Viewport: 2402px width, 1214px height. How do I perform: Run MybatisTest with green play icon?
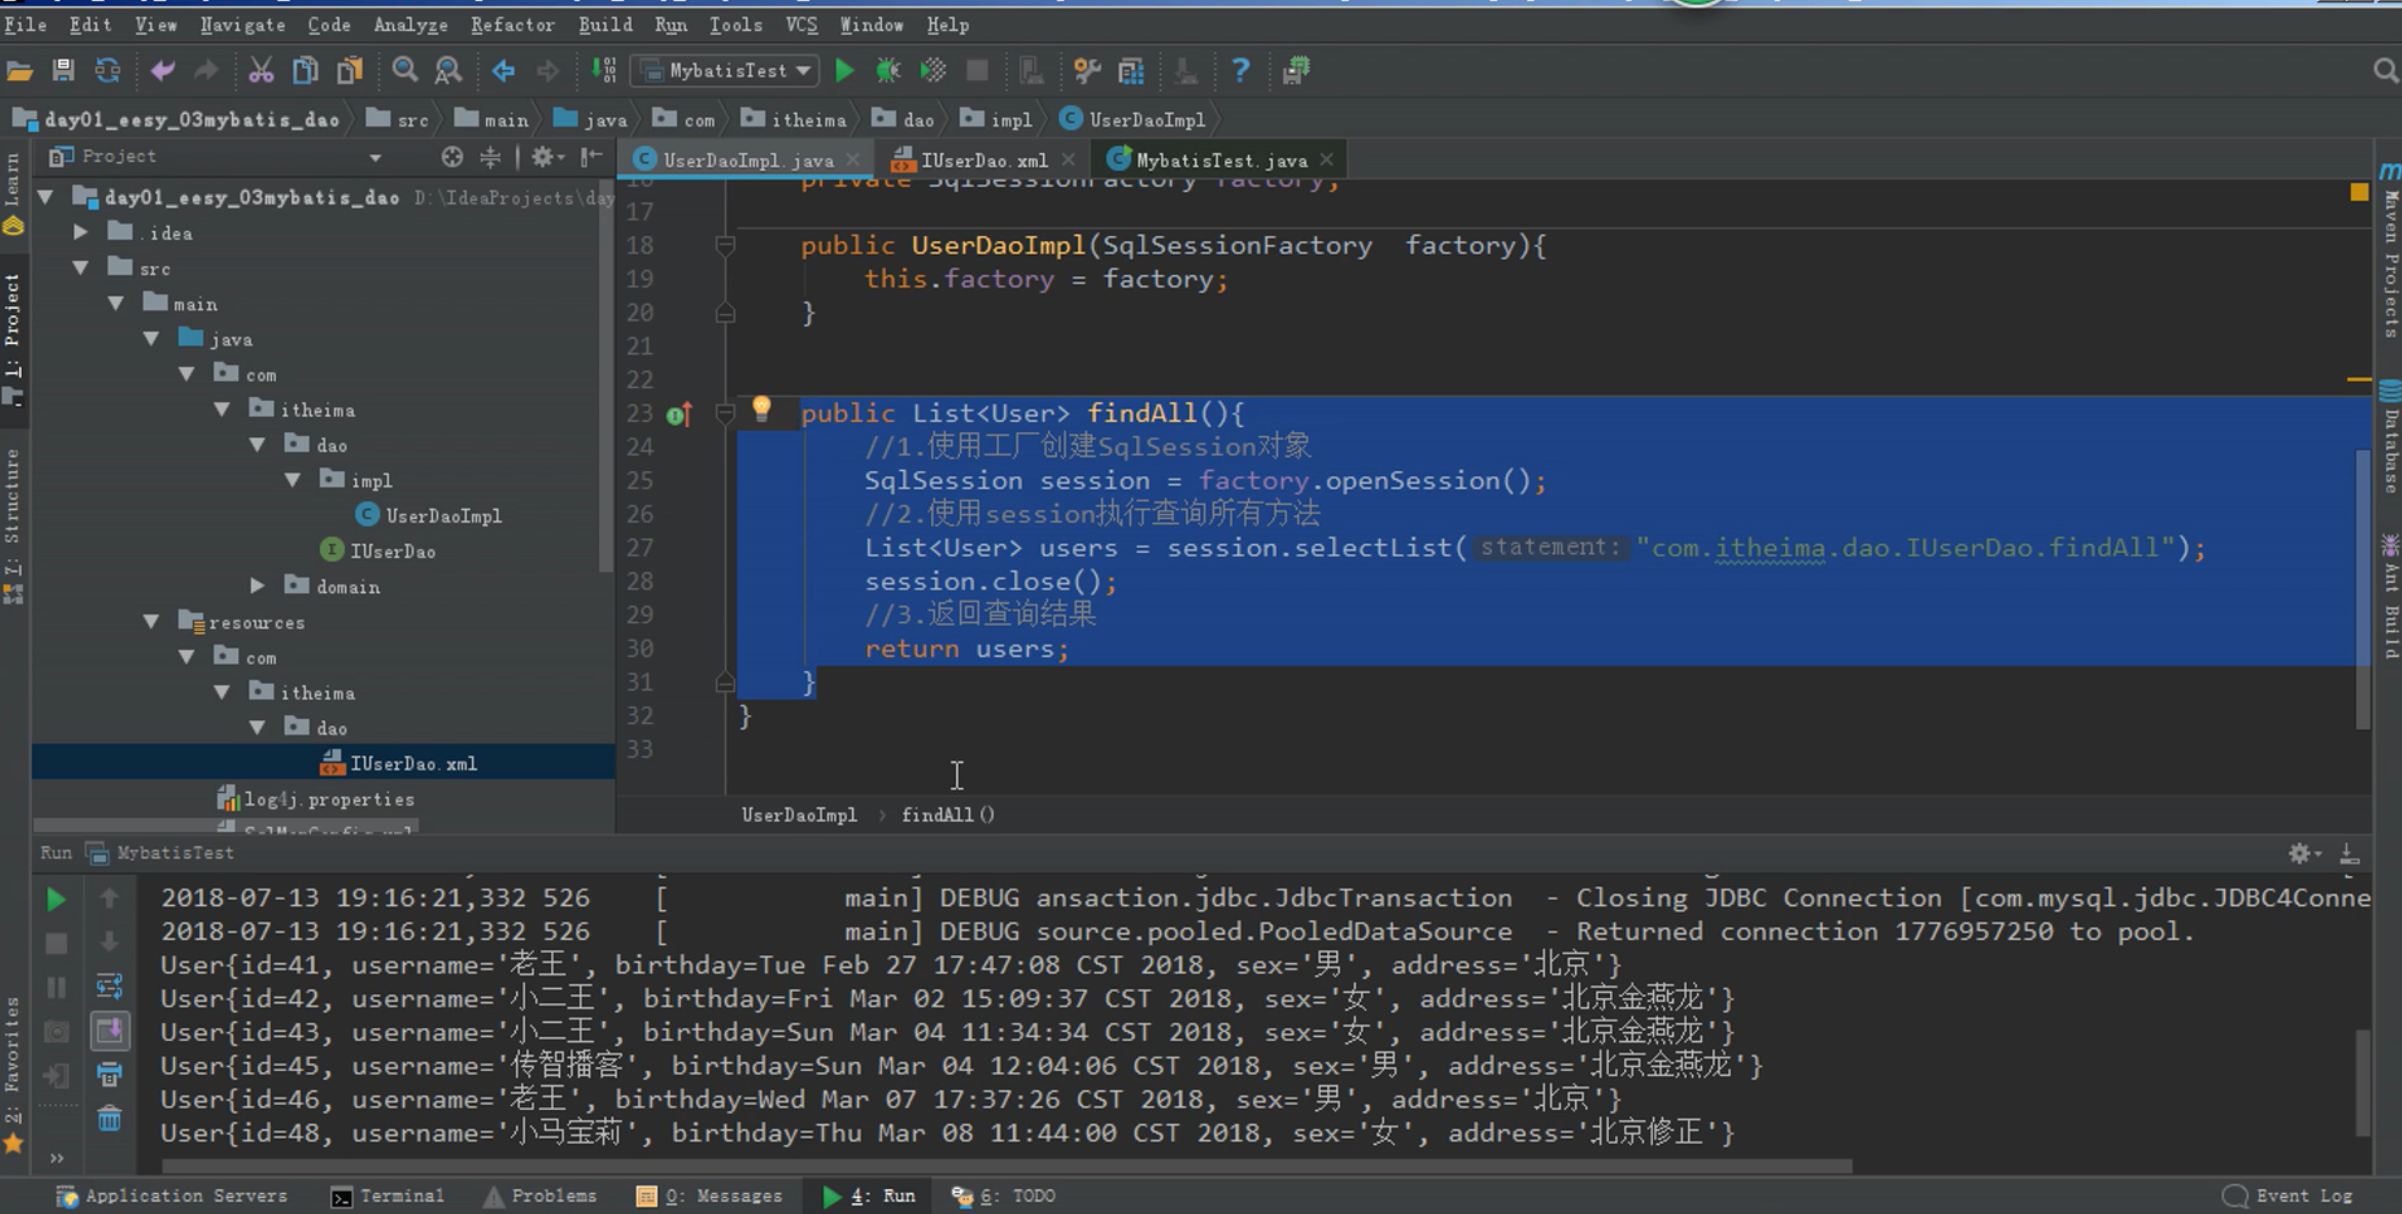coord(844,70)
